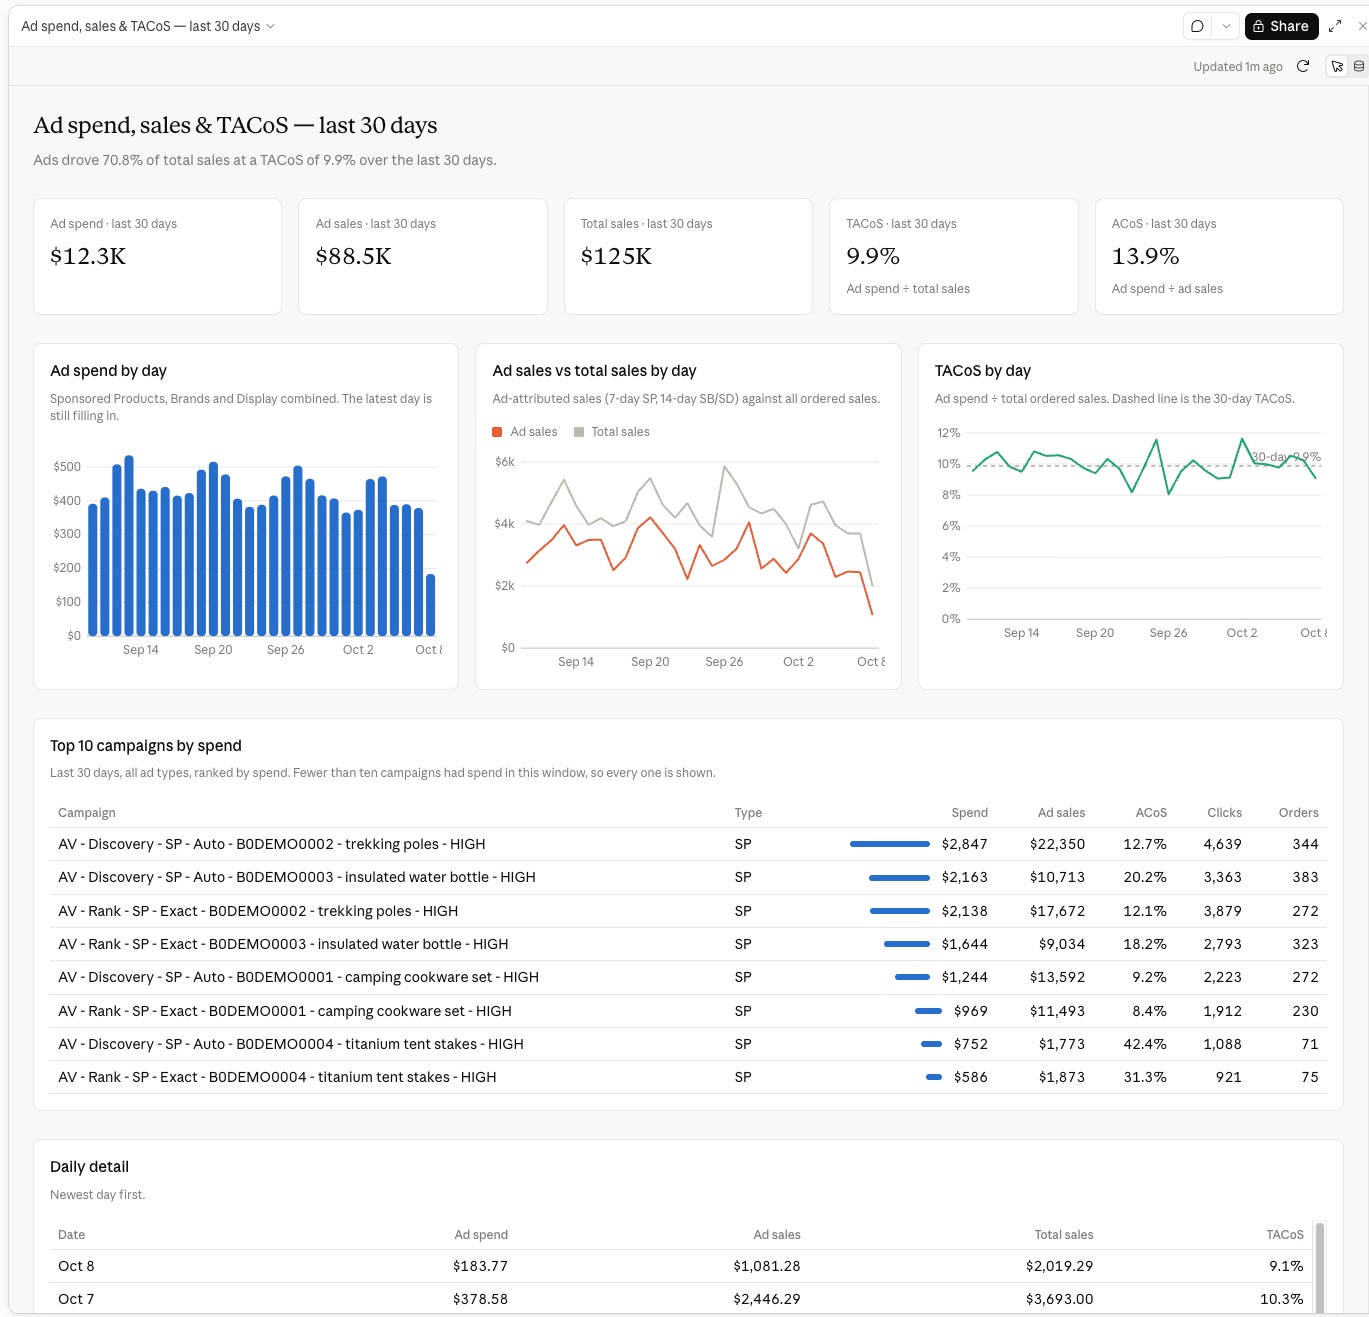Select the Discovery Auto trekking poles campaign row

(x=688, y=844)
